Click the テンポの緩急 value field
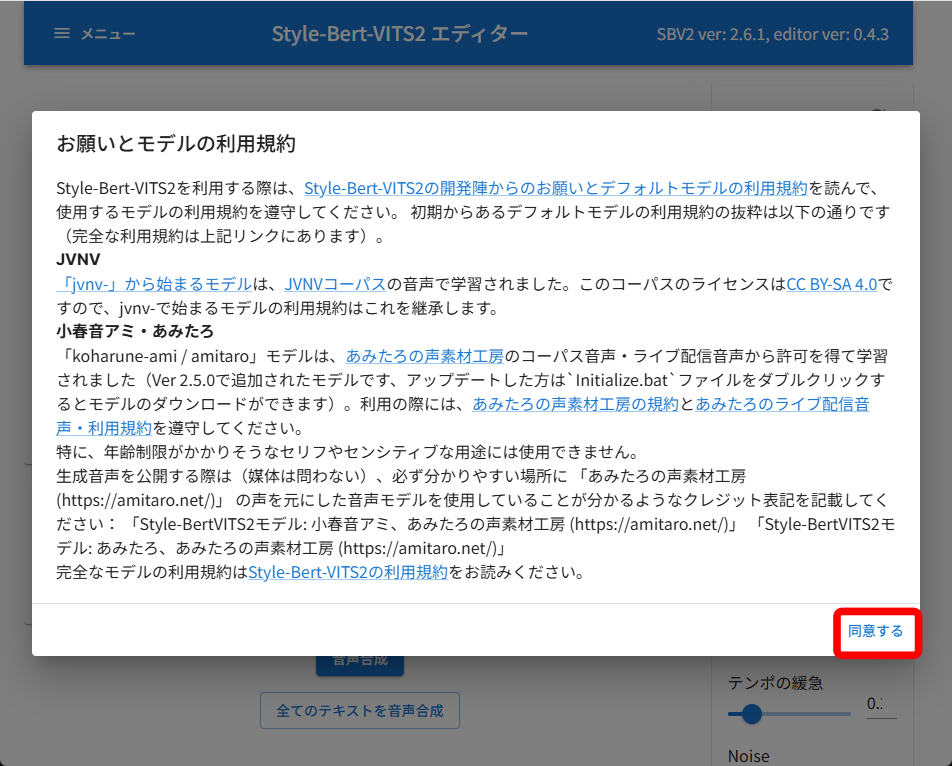The width and height of the screenshot is (952, 766). pos(881,705)
